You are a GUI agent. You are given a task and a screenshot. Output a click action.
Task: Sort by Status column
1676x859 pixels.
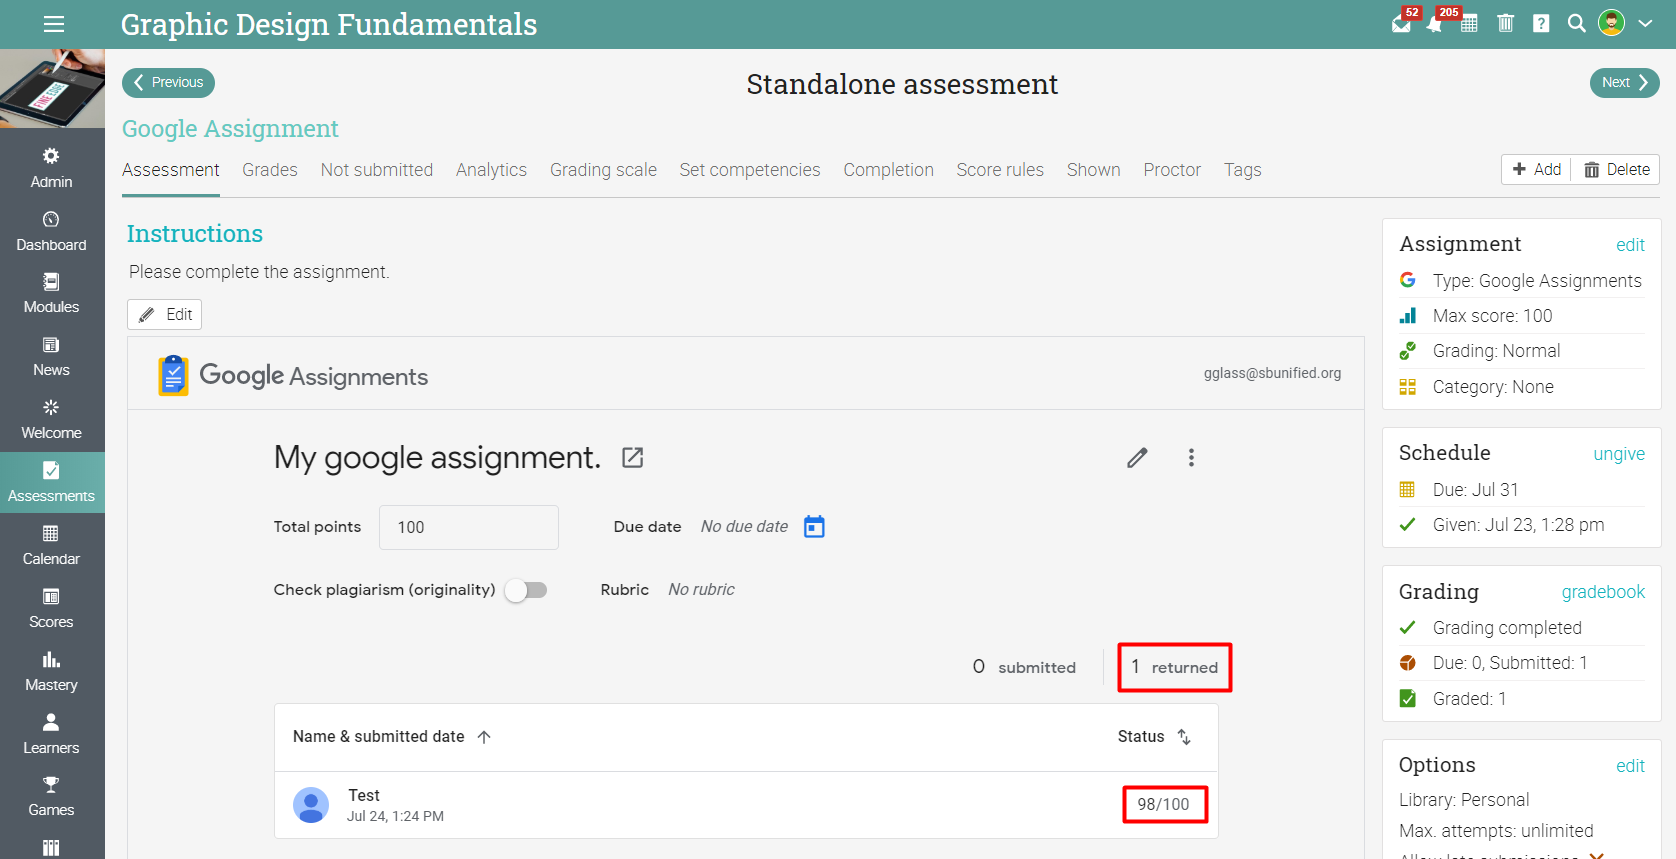pos(1154,737)
